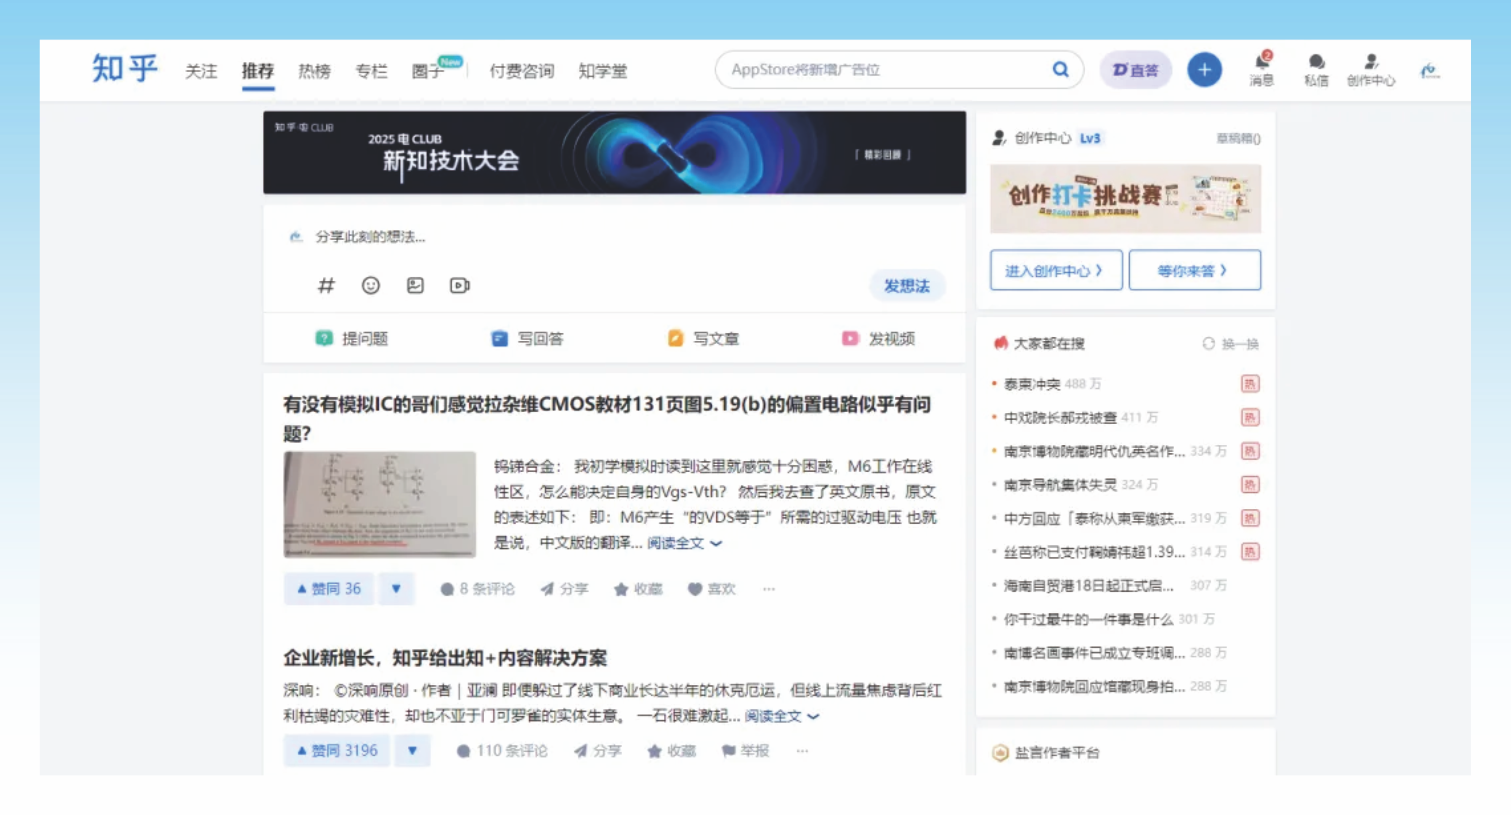Favorite the CMOS answer with 收藏
1511x815 pixels.
[638, 589]
